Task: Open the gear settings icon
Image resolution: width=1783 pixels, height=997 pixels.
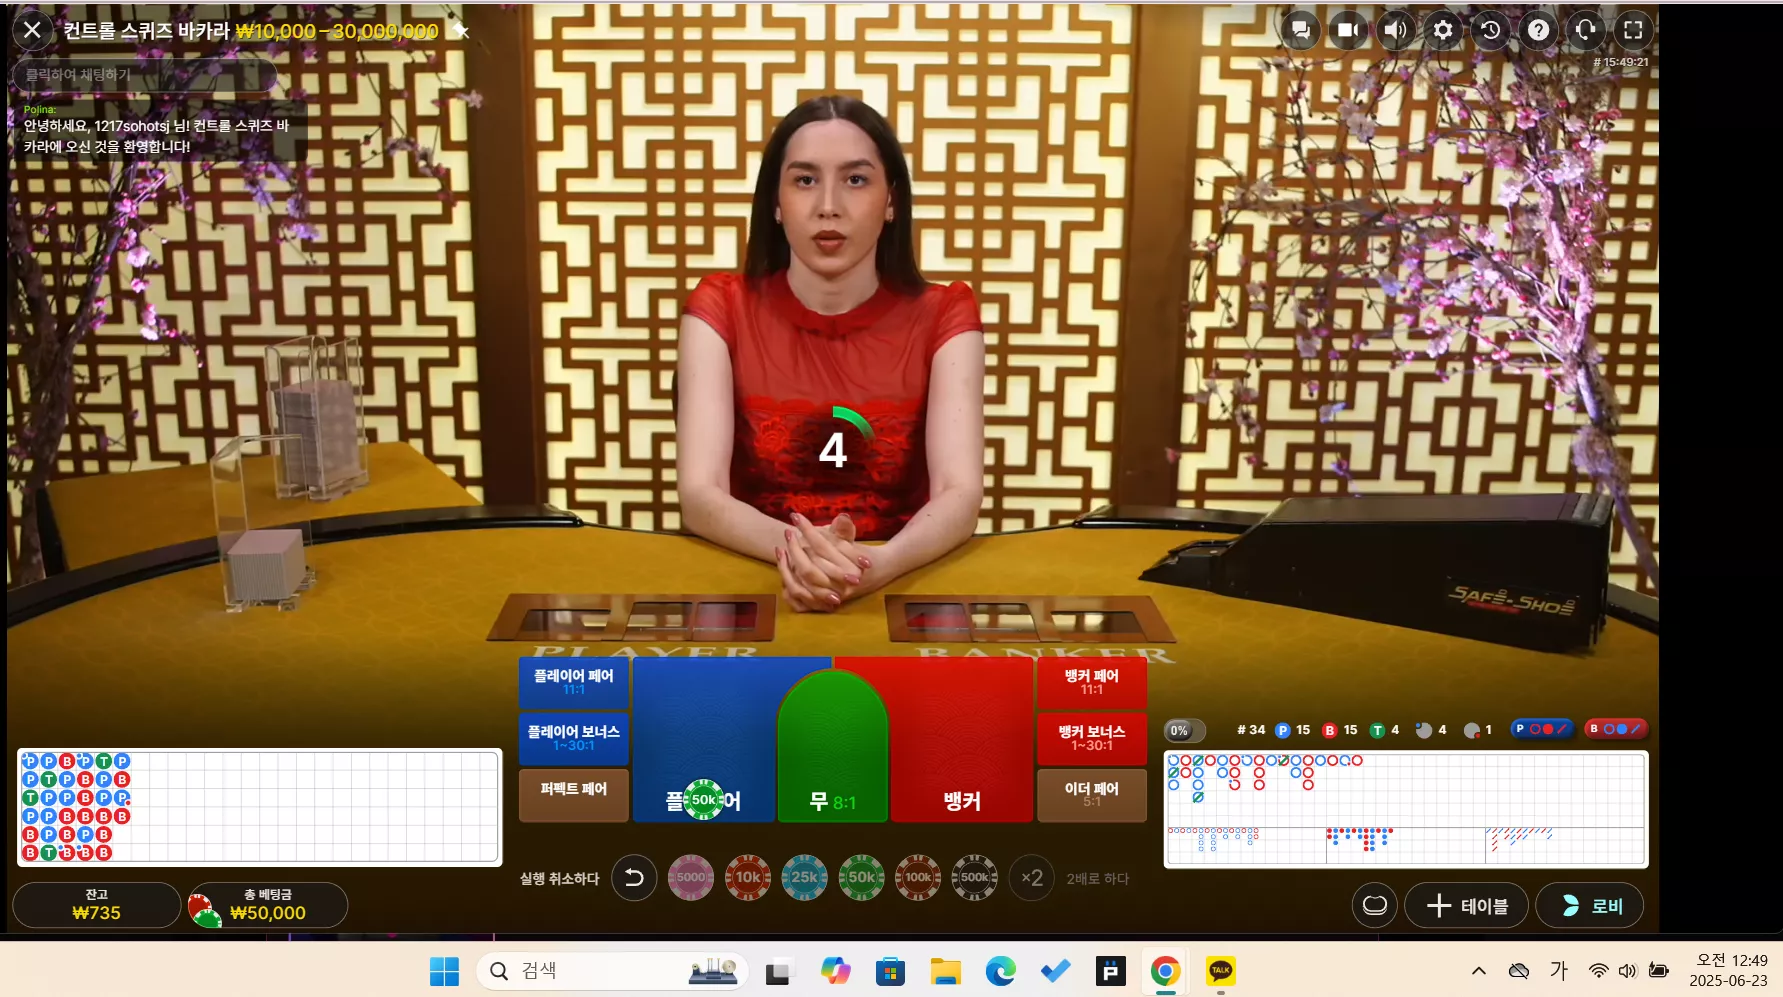Action: [1443, 30]
